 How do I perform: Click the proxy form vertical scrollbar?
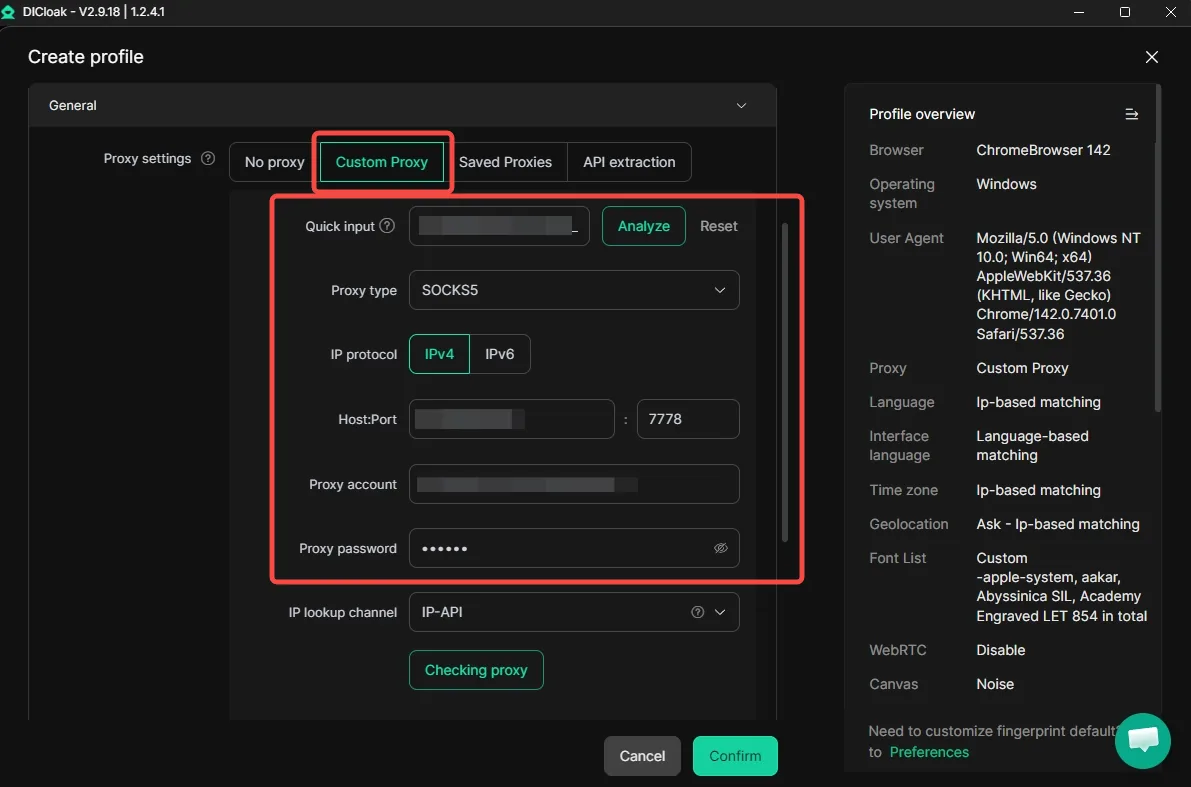tap(785, 382)
